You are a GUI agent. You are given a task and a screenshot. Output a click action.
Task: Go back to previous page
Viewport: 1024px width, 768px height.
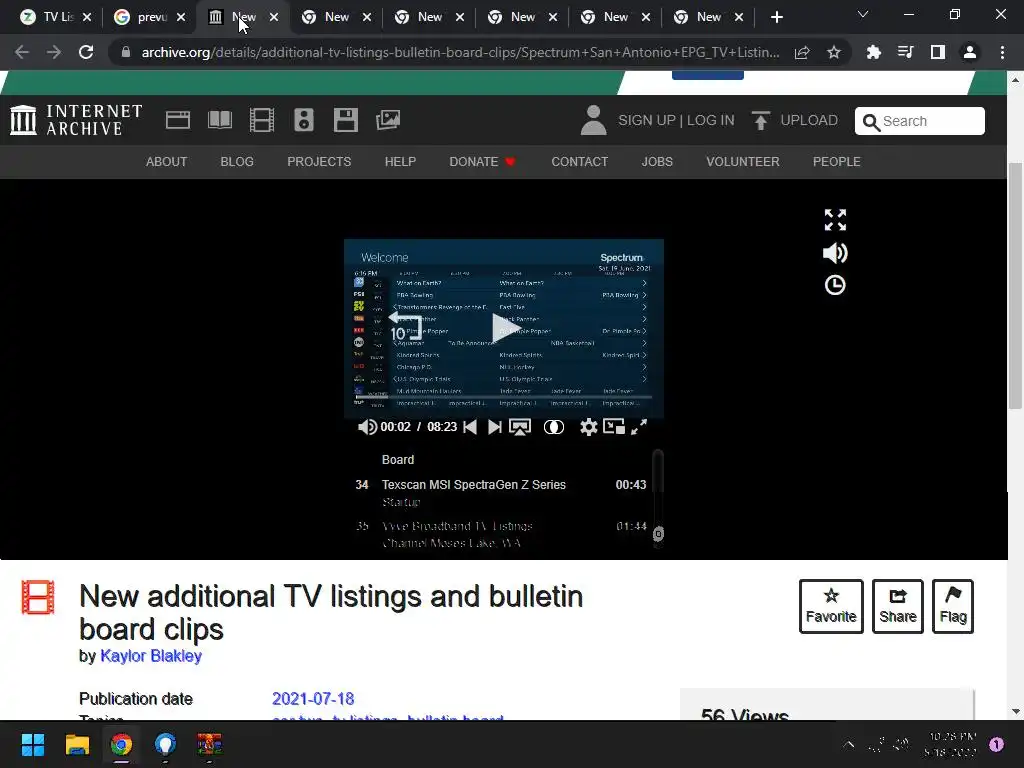tap(22, 52)
